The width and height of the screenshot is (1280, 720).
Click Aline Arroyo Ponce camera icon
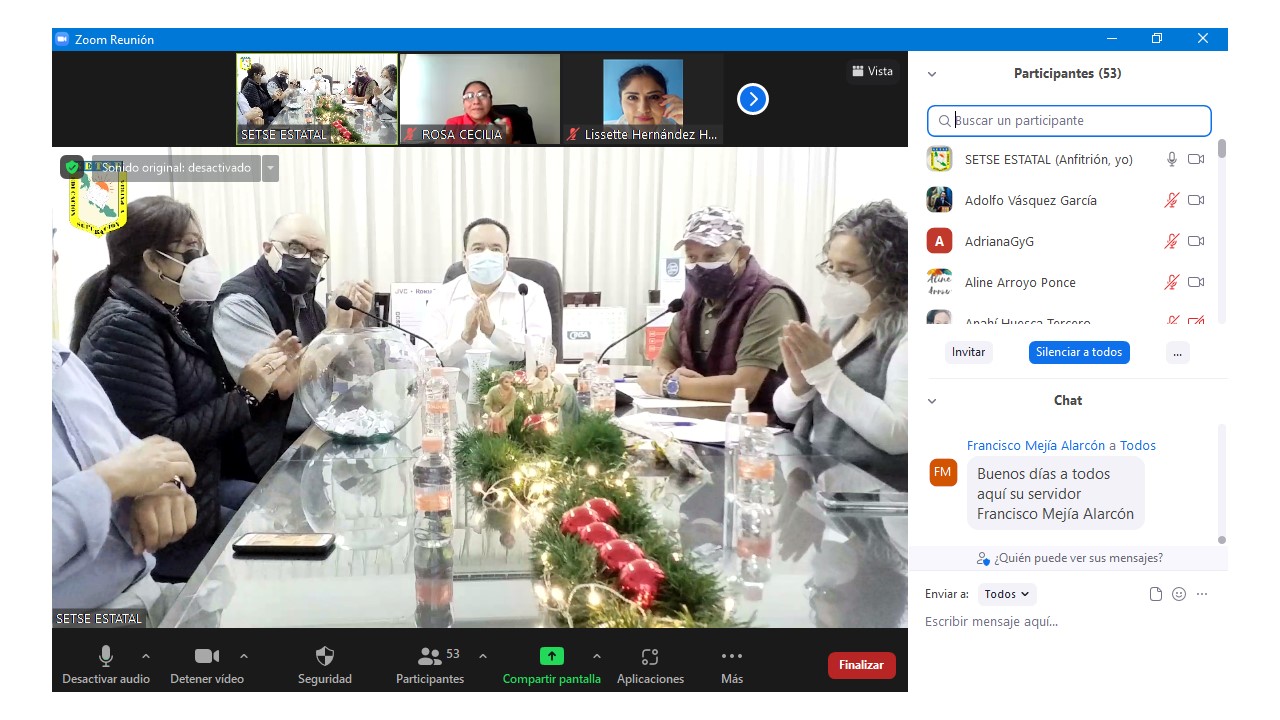coord(1196,282)
